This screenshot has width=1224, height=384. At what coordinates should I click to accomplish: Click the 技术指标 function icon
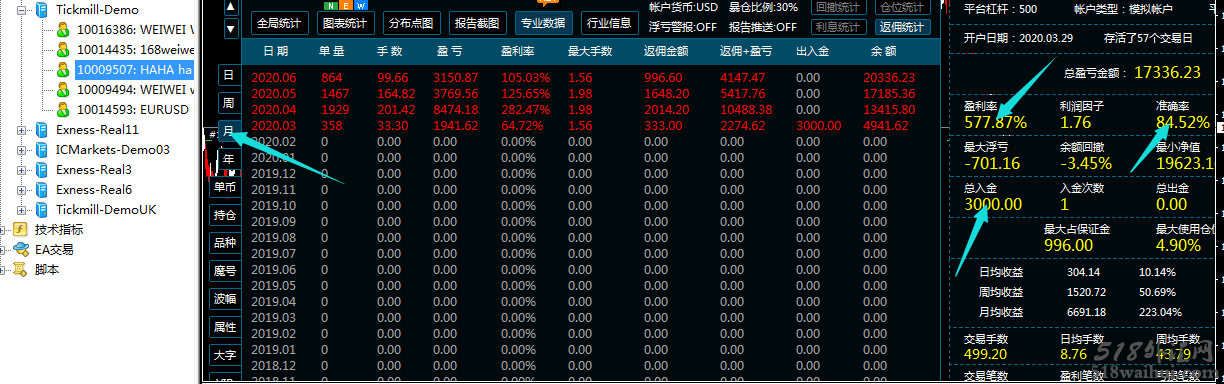click(21, 230)
